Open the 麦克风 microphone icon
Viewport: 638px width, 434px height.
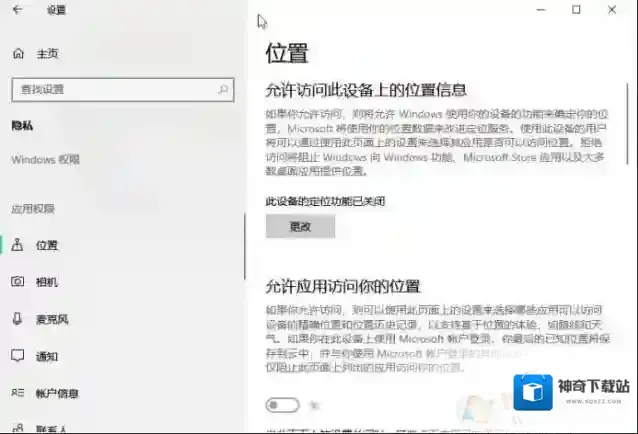click(x=18, y=319)
